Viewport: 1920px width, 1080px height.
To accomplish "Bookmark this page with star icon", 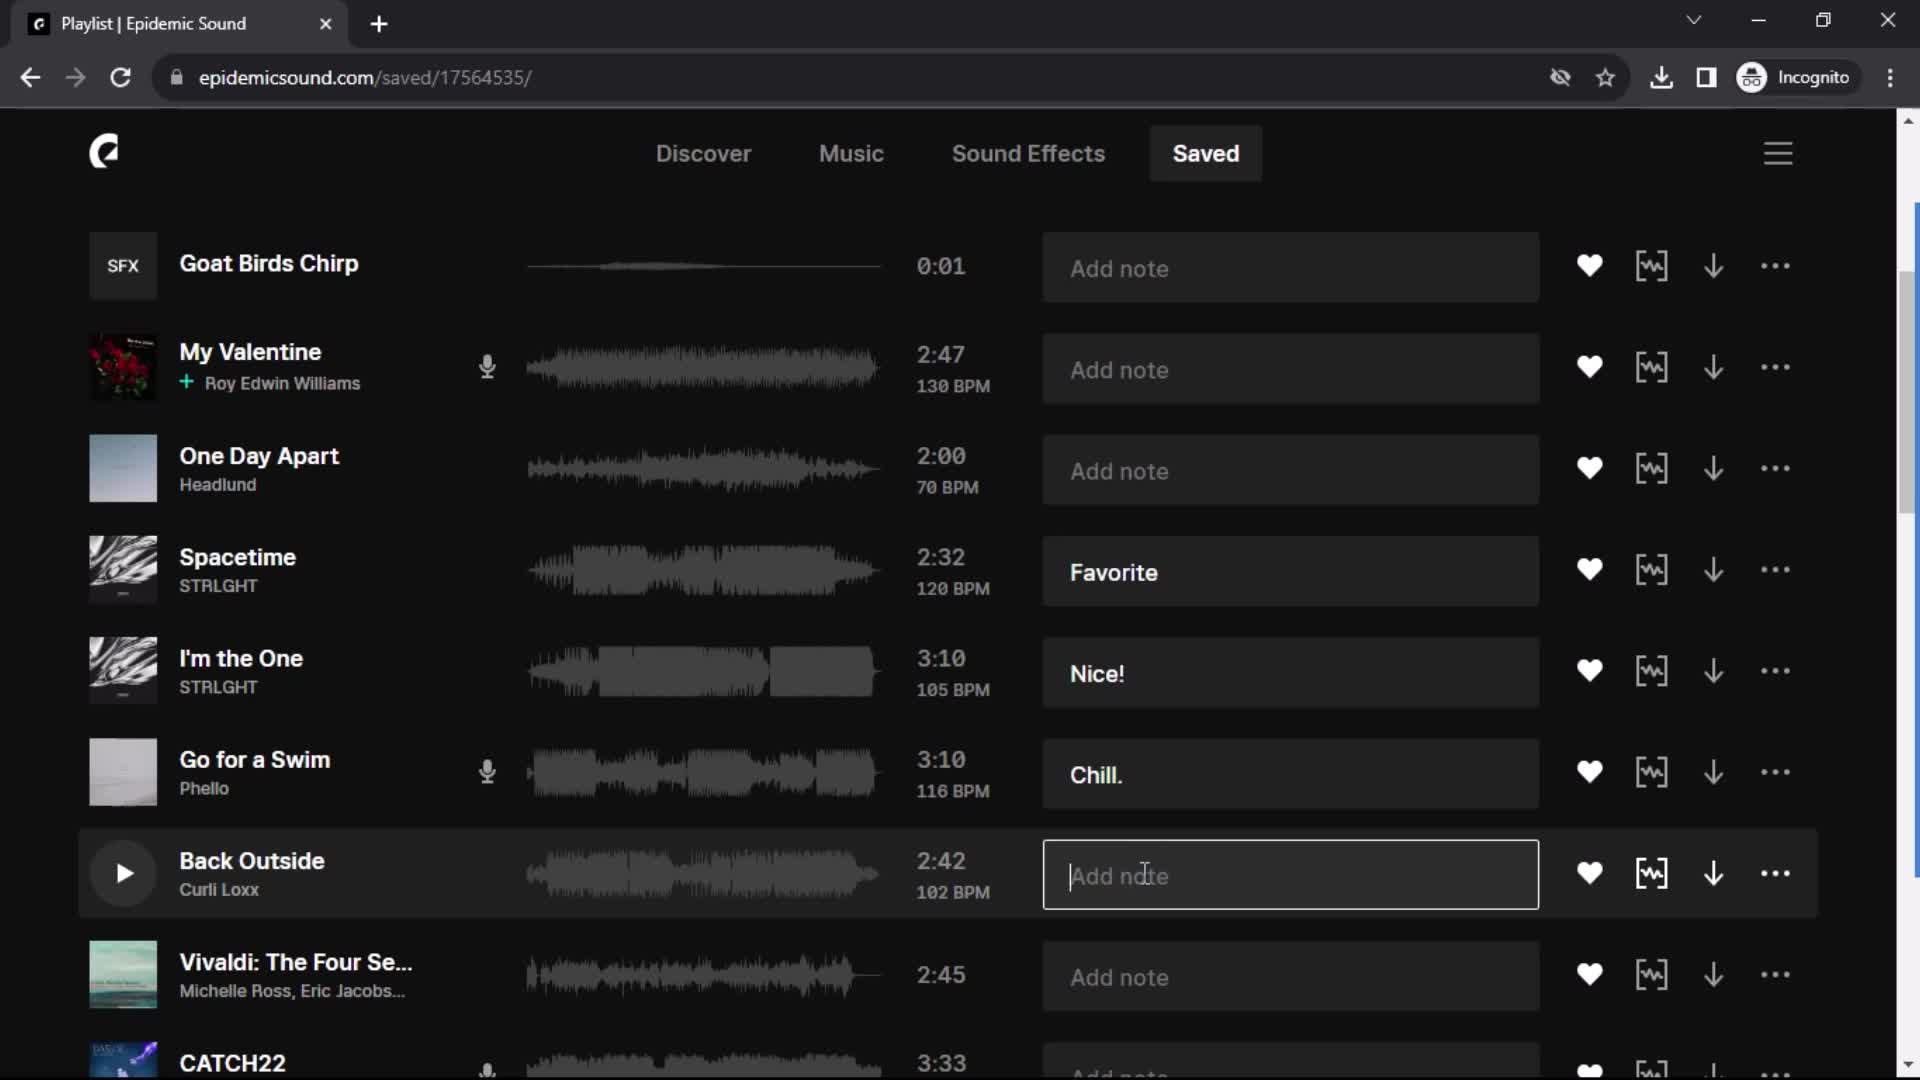I will [x=1605, y=77].
